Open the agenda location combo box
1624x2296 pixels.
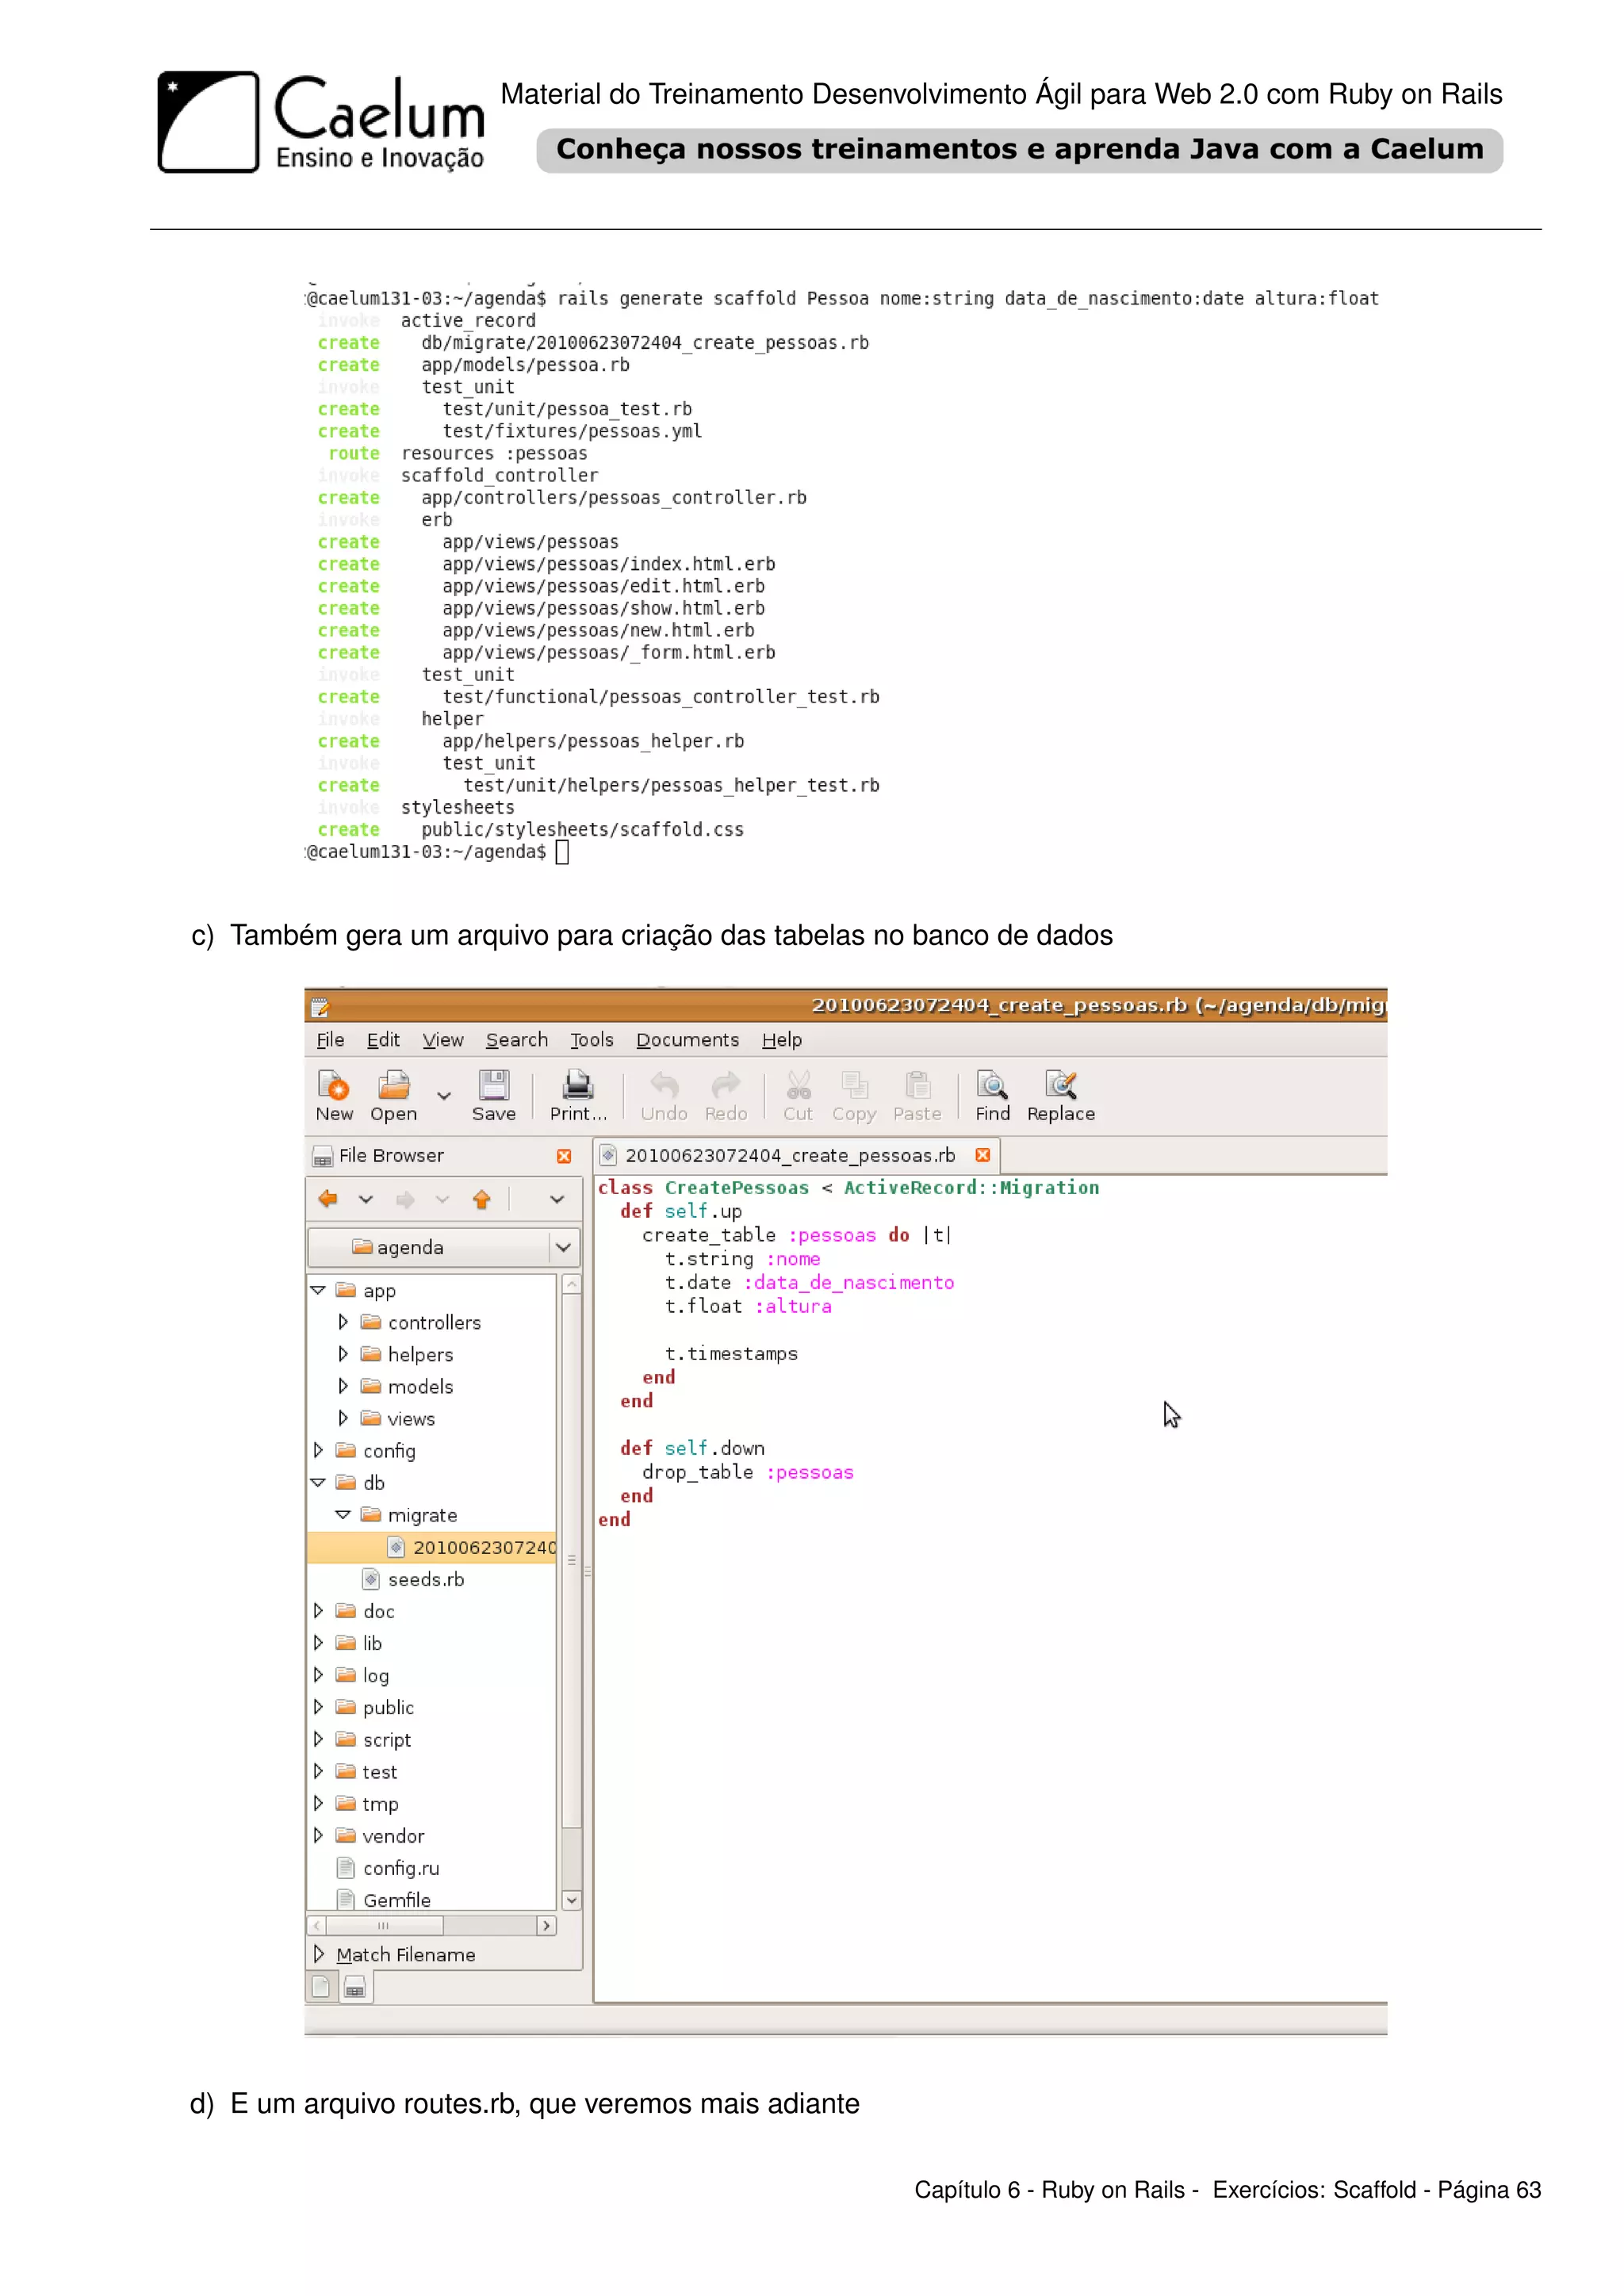coord(444,1247)
